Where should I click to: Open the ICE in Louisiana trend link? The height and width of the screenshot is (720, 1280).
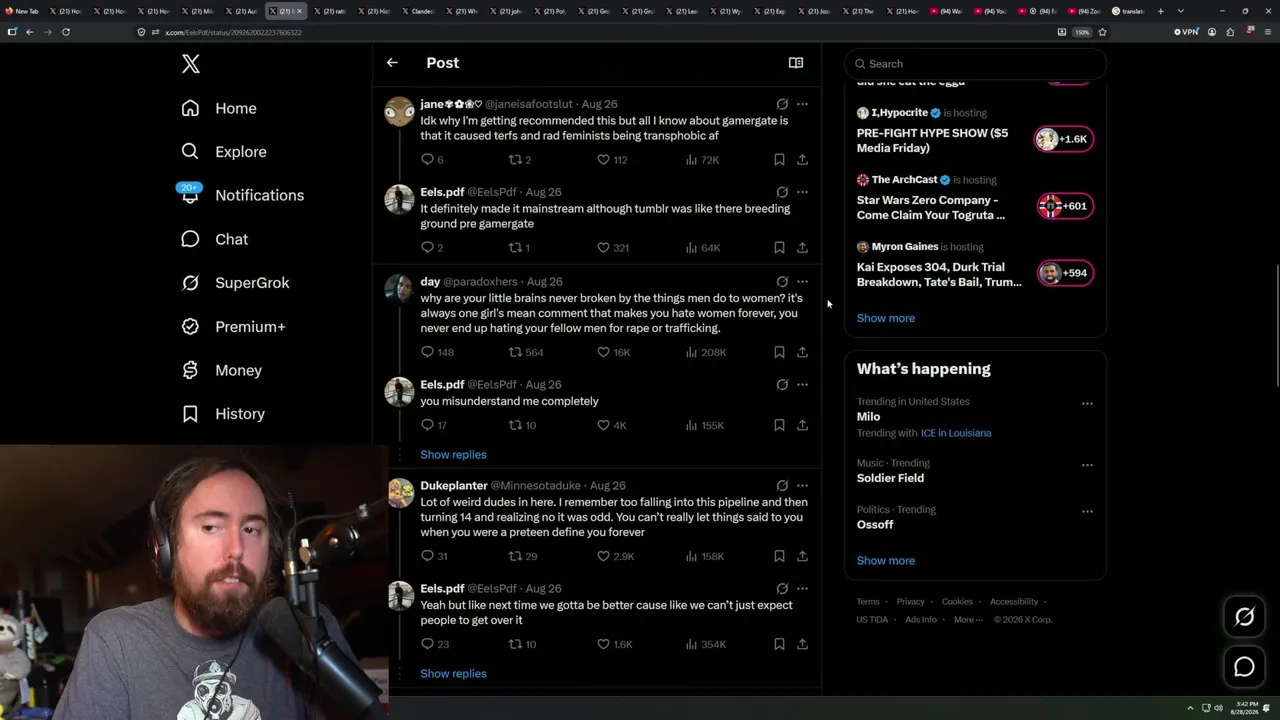pyautogui.click(x=956, y=433)
